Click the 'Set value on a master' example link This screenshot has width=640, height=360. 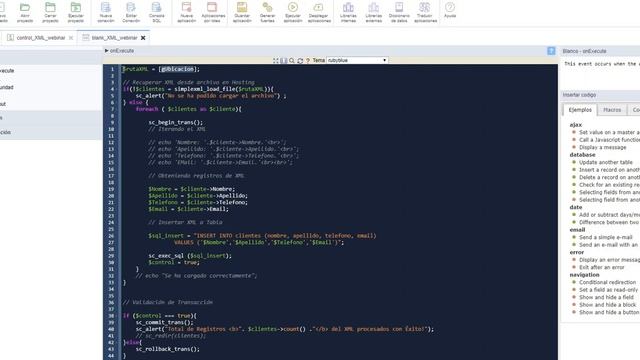[x=609, y=132]
